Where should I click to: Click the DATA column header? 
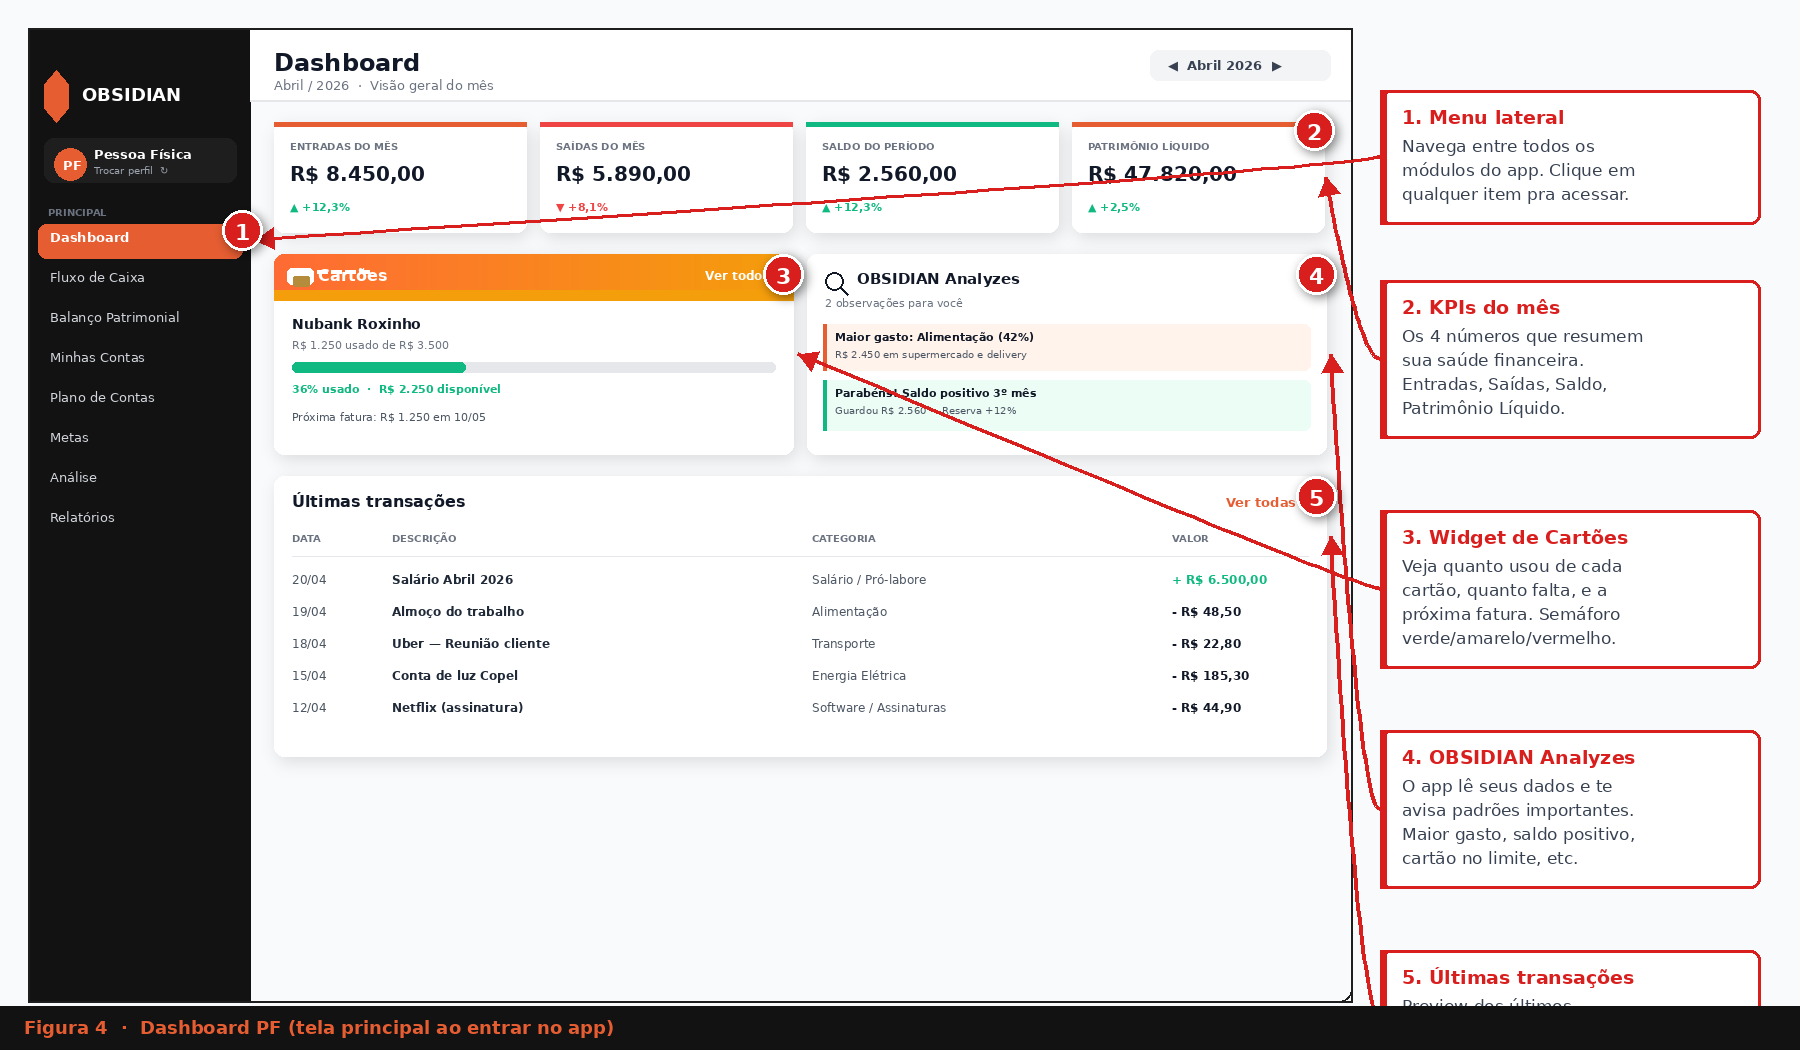pos(306,539)
